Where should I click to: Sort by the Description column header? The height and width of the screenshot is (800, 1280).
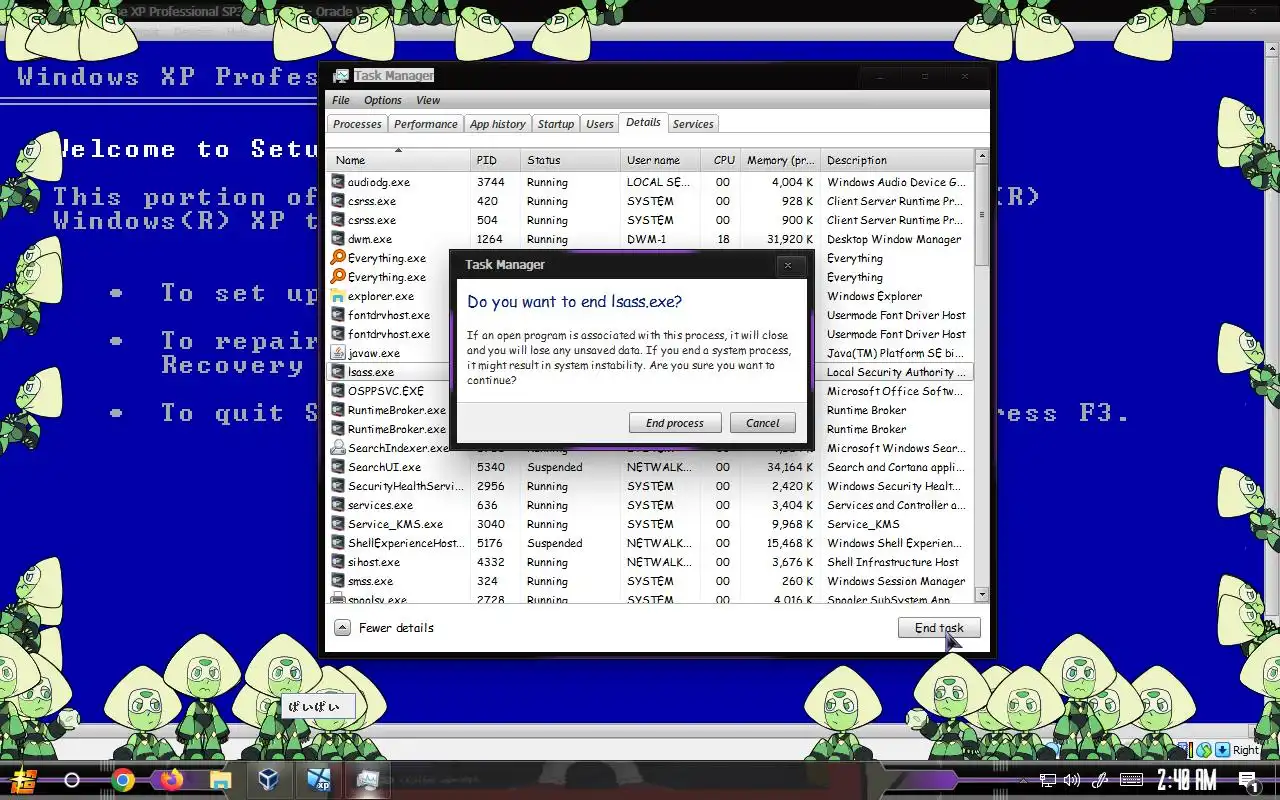coord(897,160)
